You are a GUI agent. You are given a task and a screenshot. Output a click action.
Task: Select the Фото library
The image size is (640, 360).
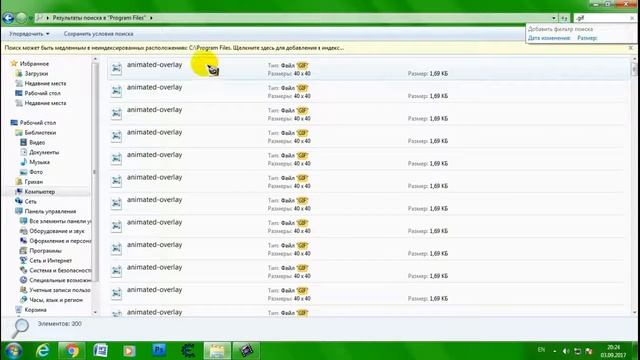click(36, 172)
